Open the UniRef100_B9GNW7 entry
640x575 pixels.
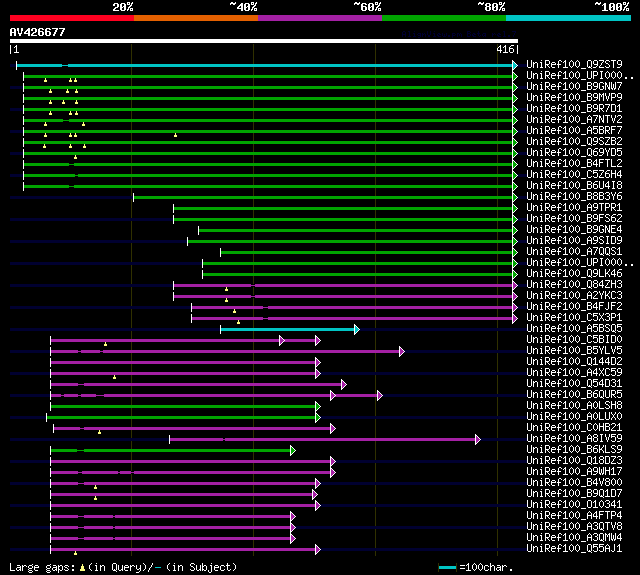(x=574, y=87)
